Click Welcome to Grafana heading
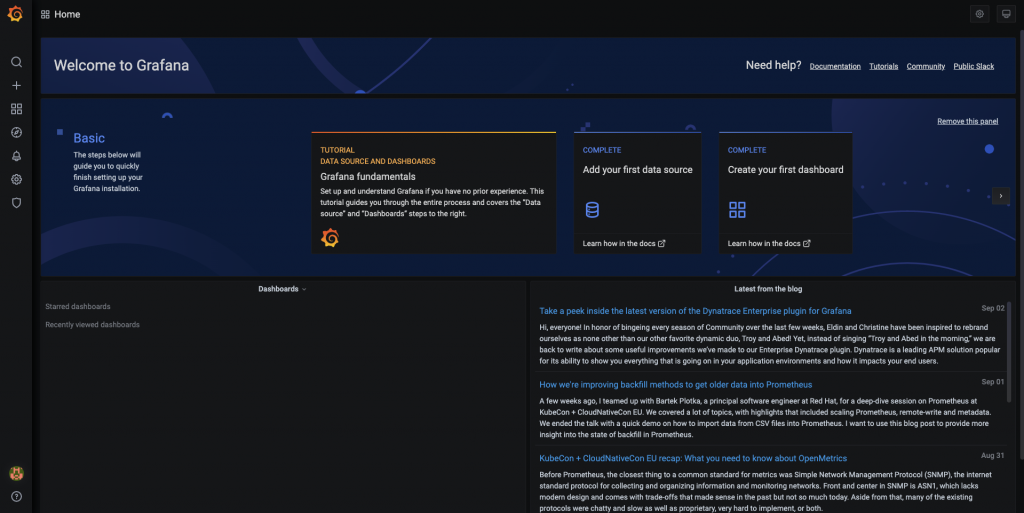The image size is (1024, 513). point(121,65)
